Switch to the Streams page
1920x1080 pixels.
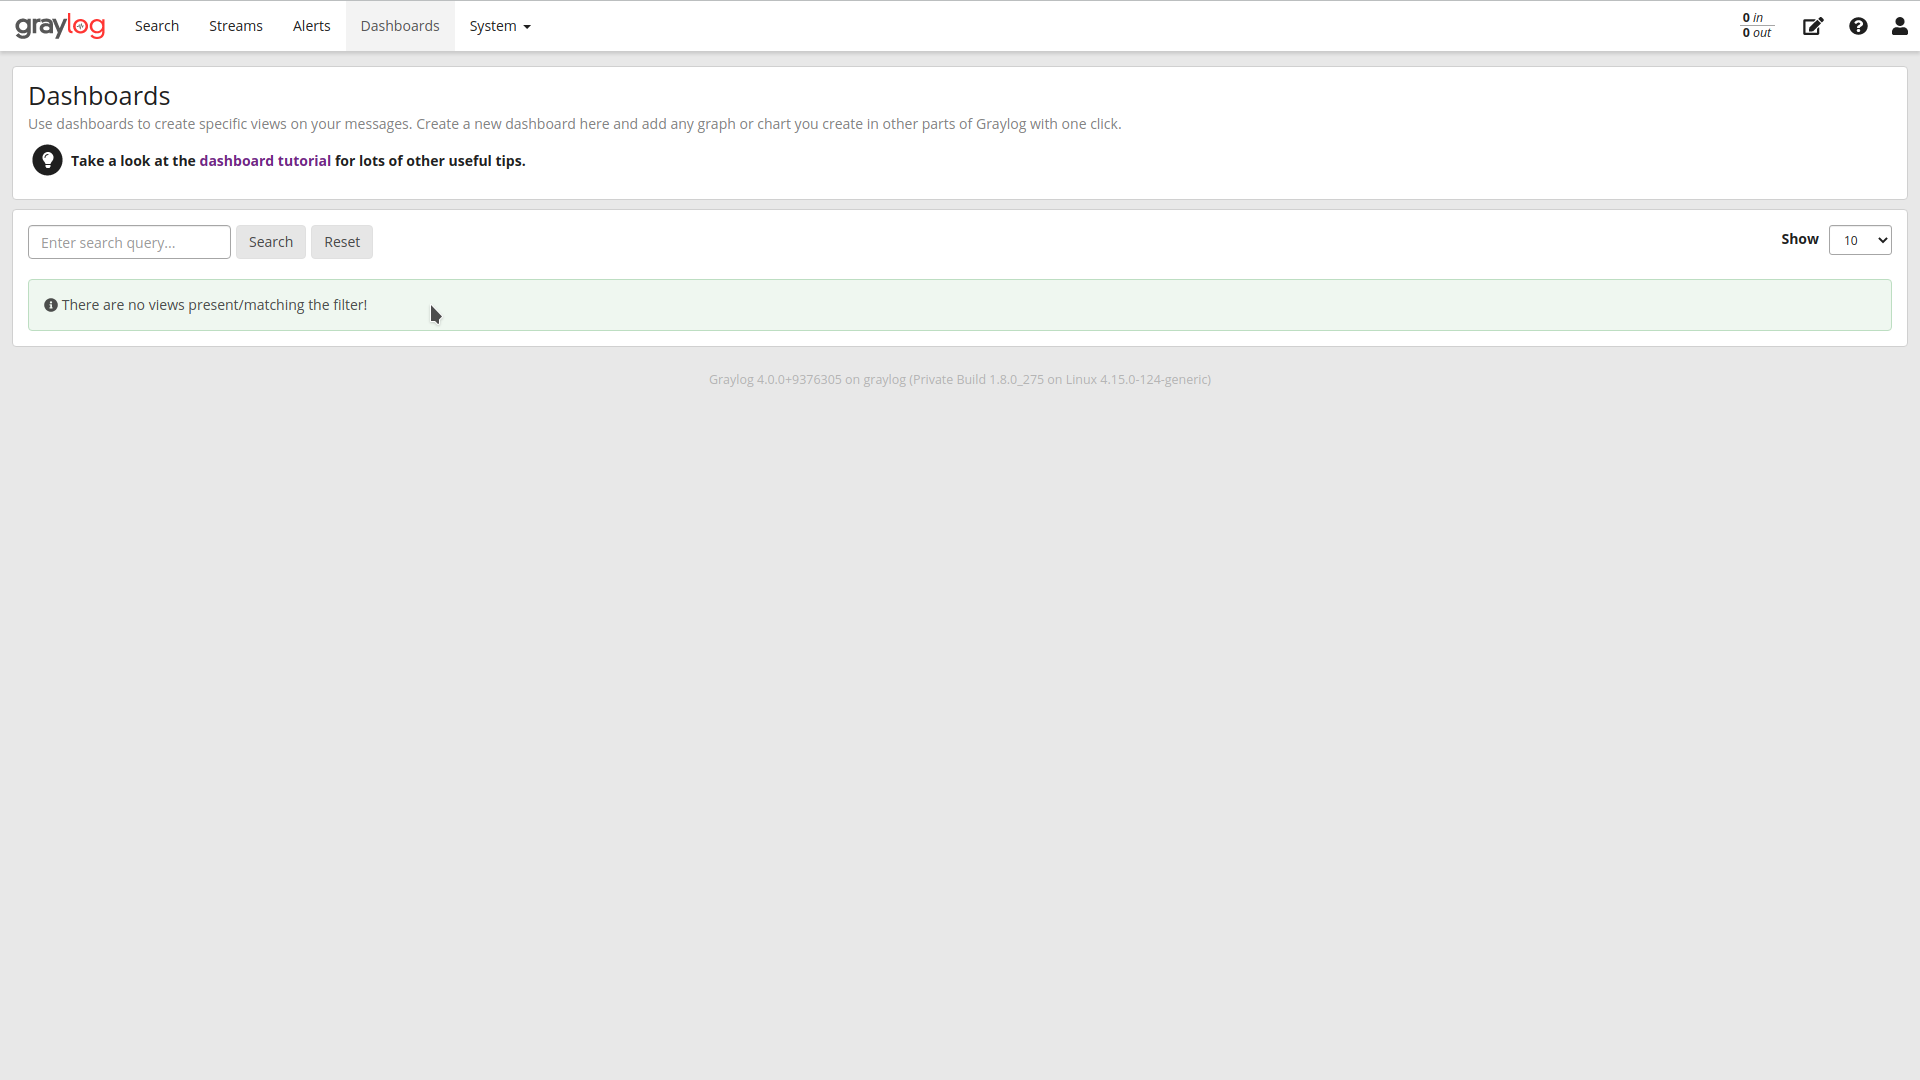click(235, 25)
